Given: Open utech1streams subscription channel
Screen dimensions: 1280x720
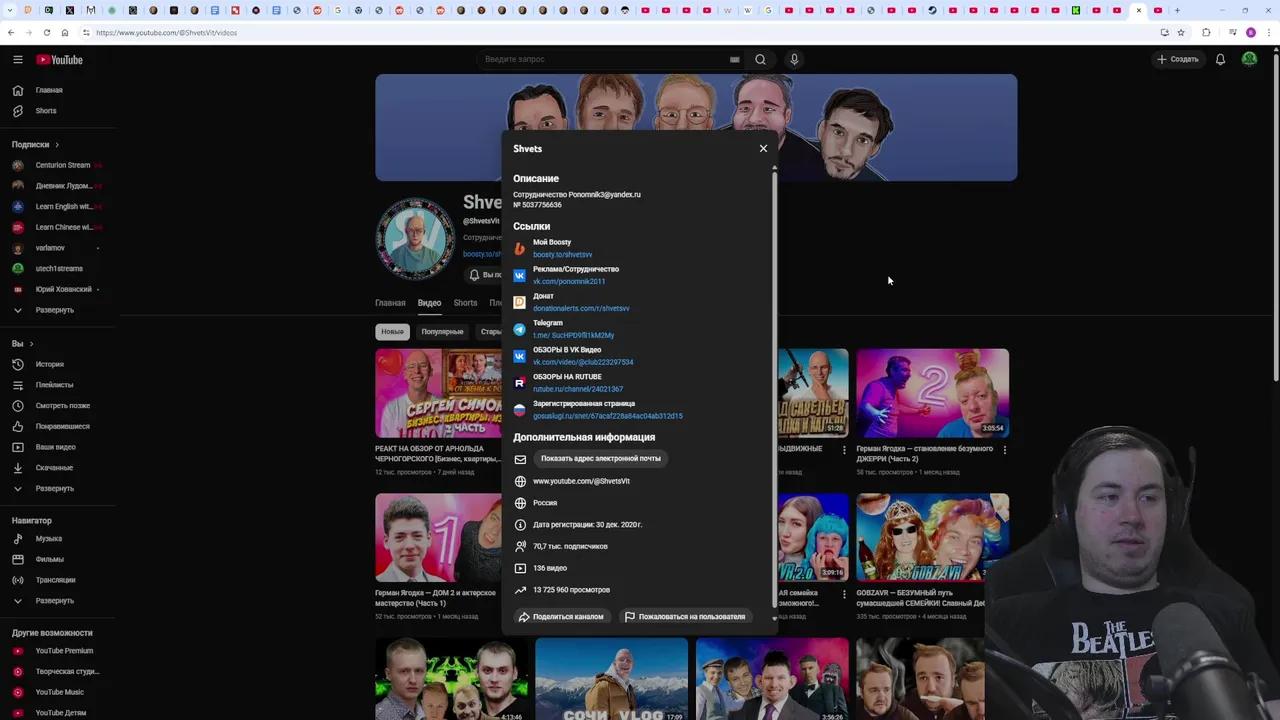Looking at the screenshot, I should [x=59, y=268].
